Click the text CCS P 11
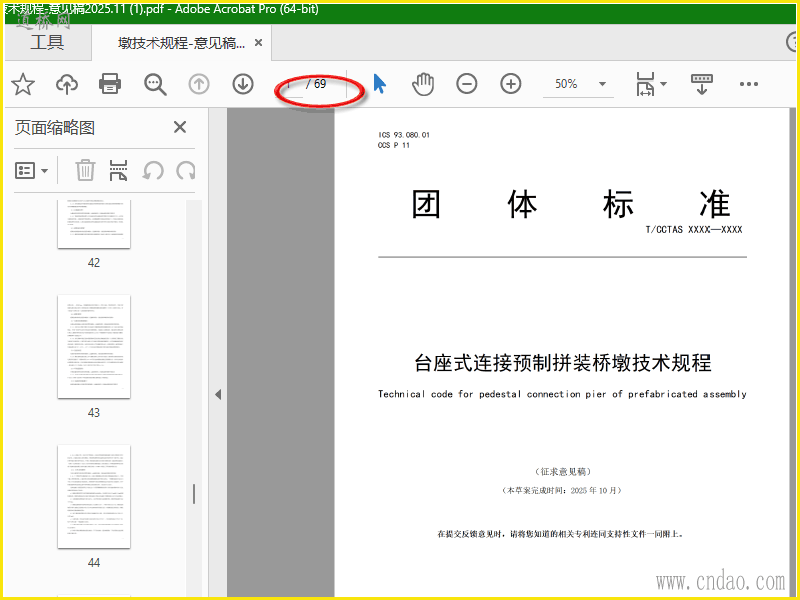 click(394, 145)
